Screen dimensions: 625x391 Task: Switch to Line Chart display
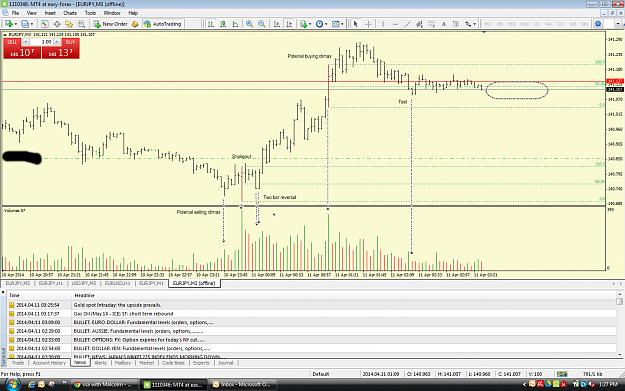(235, 24)
